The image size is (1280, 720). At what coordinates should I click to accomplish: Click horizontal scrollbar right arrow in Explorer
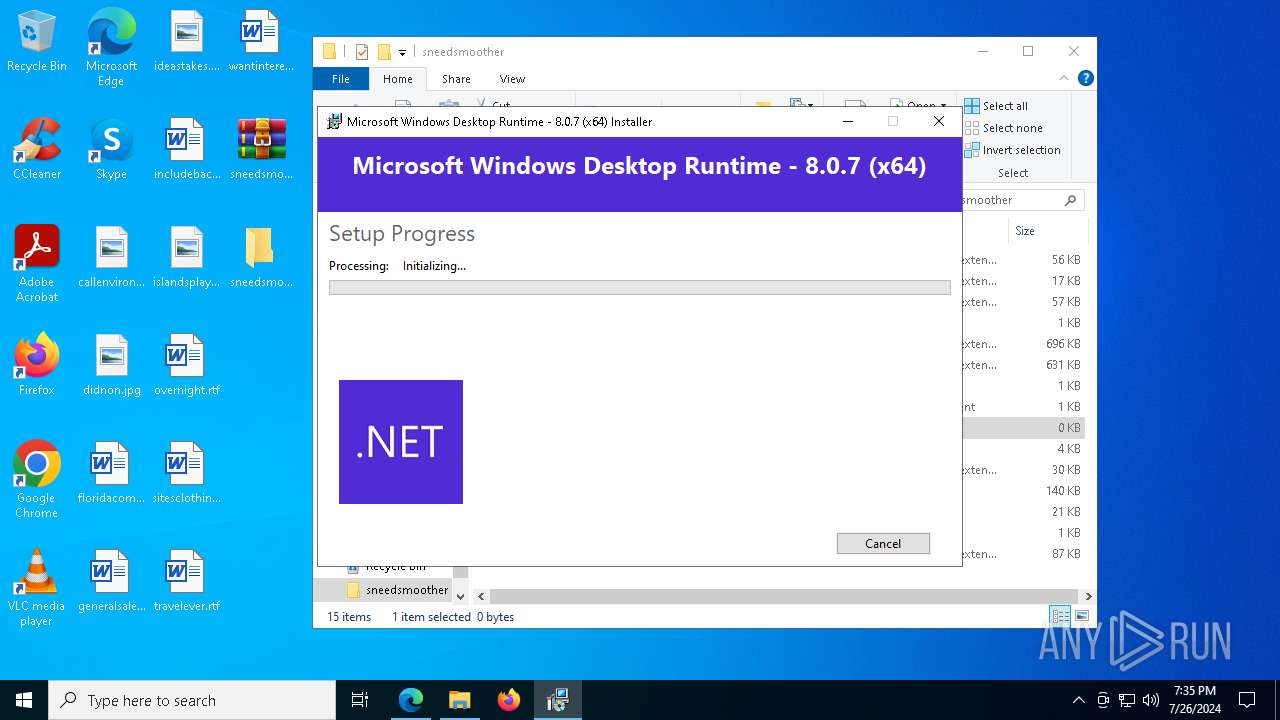coord(1088,596)
